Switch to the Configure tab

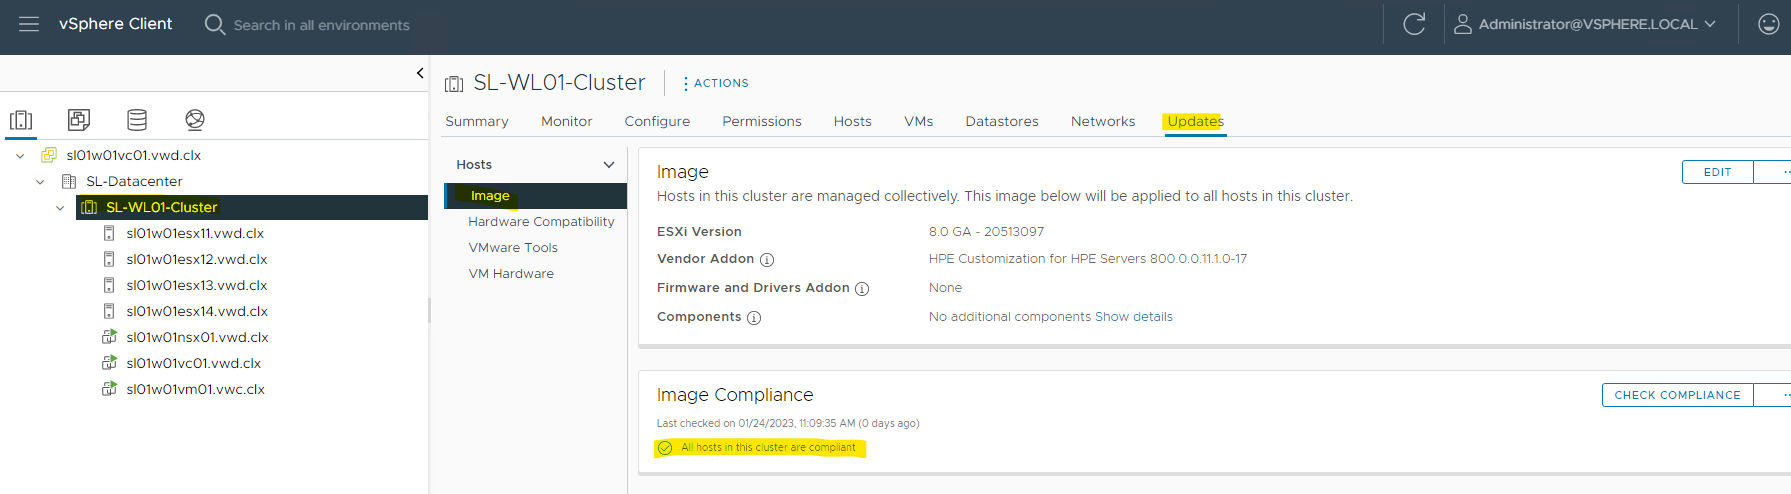657,121
